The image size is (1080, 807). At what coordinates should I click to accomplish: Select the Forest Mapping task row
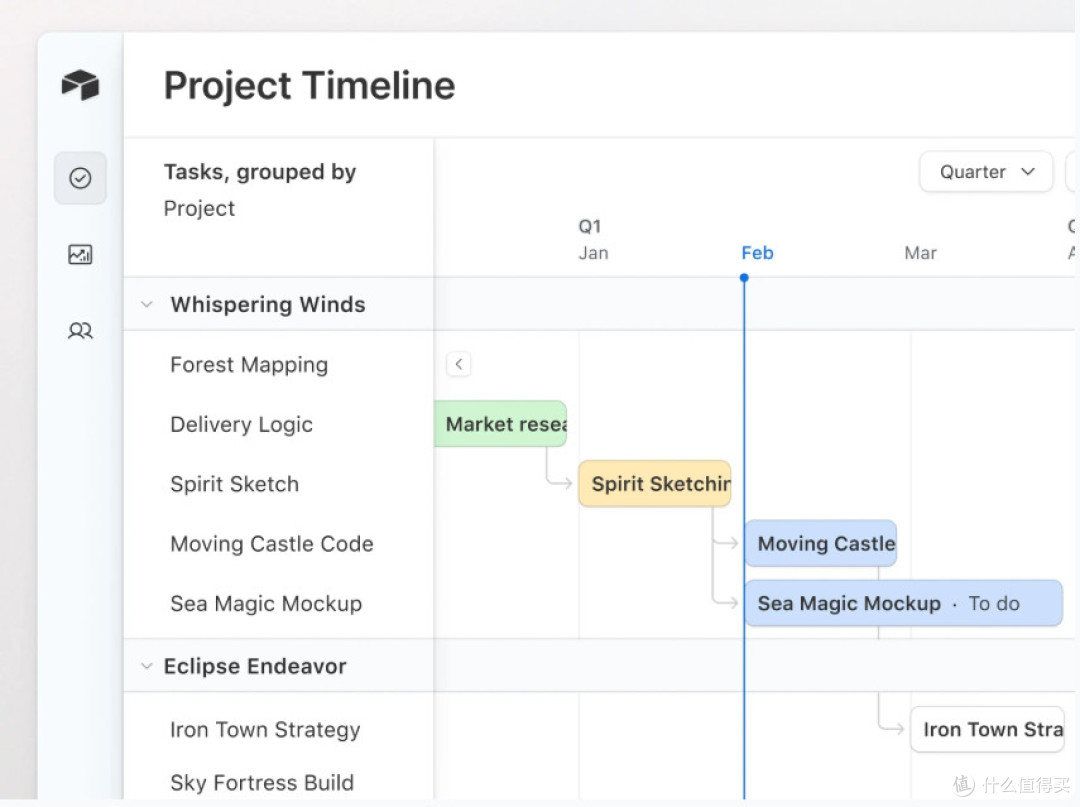click(x=279, y=364)
